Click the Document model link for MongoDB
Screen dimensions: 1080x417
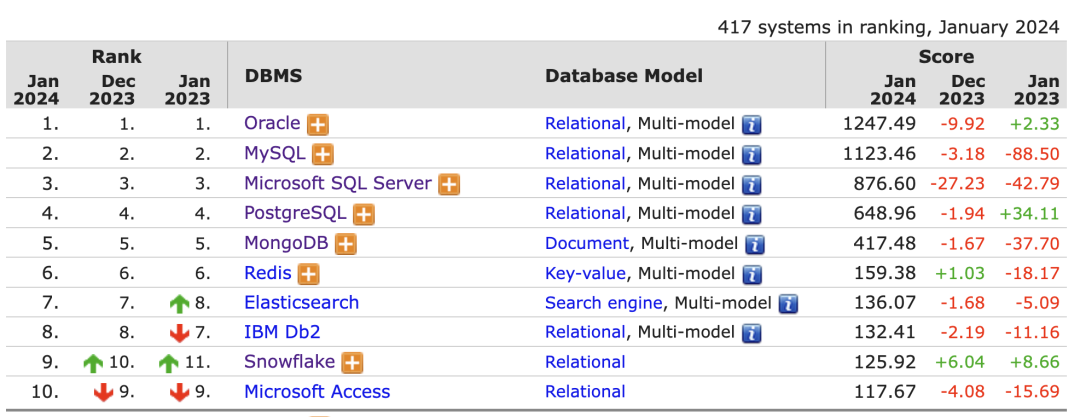coord(587,243)
